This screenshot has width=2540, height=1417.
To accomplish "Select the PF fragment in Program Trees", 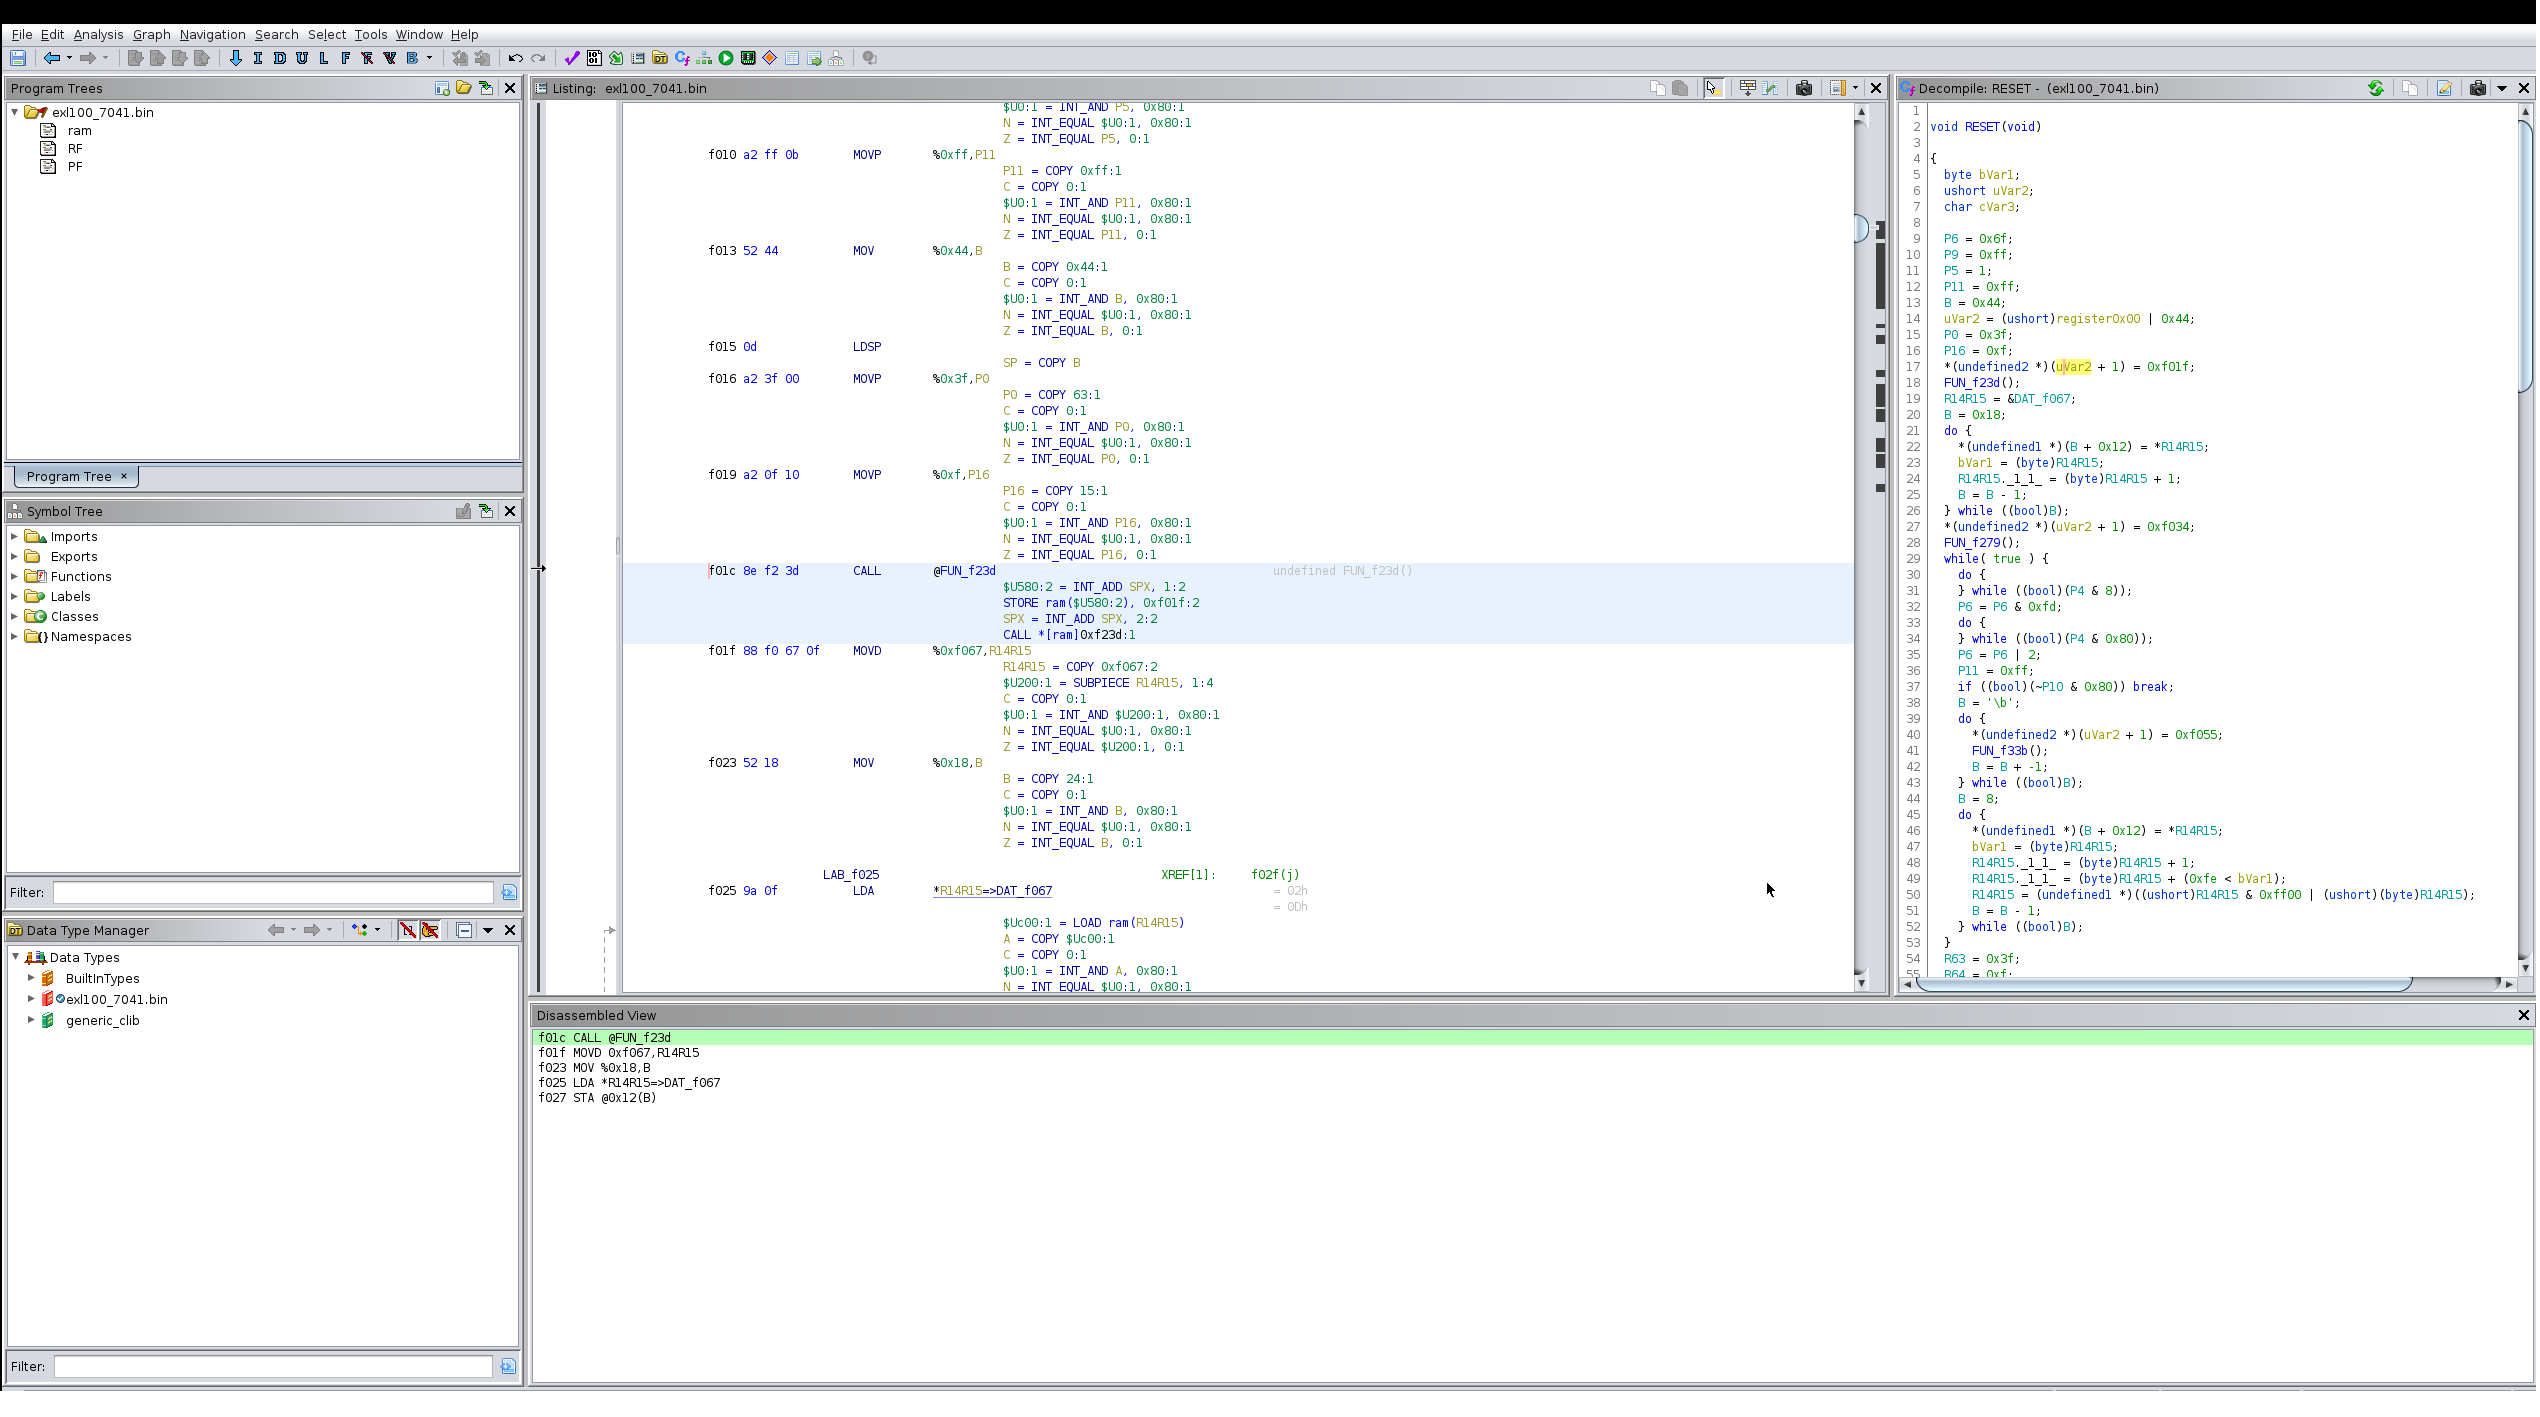I will coord(75,166).
